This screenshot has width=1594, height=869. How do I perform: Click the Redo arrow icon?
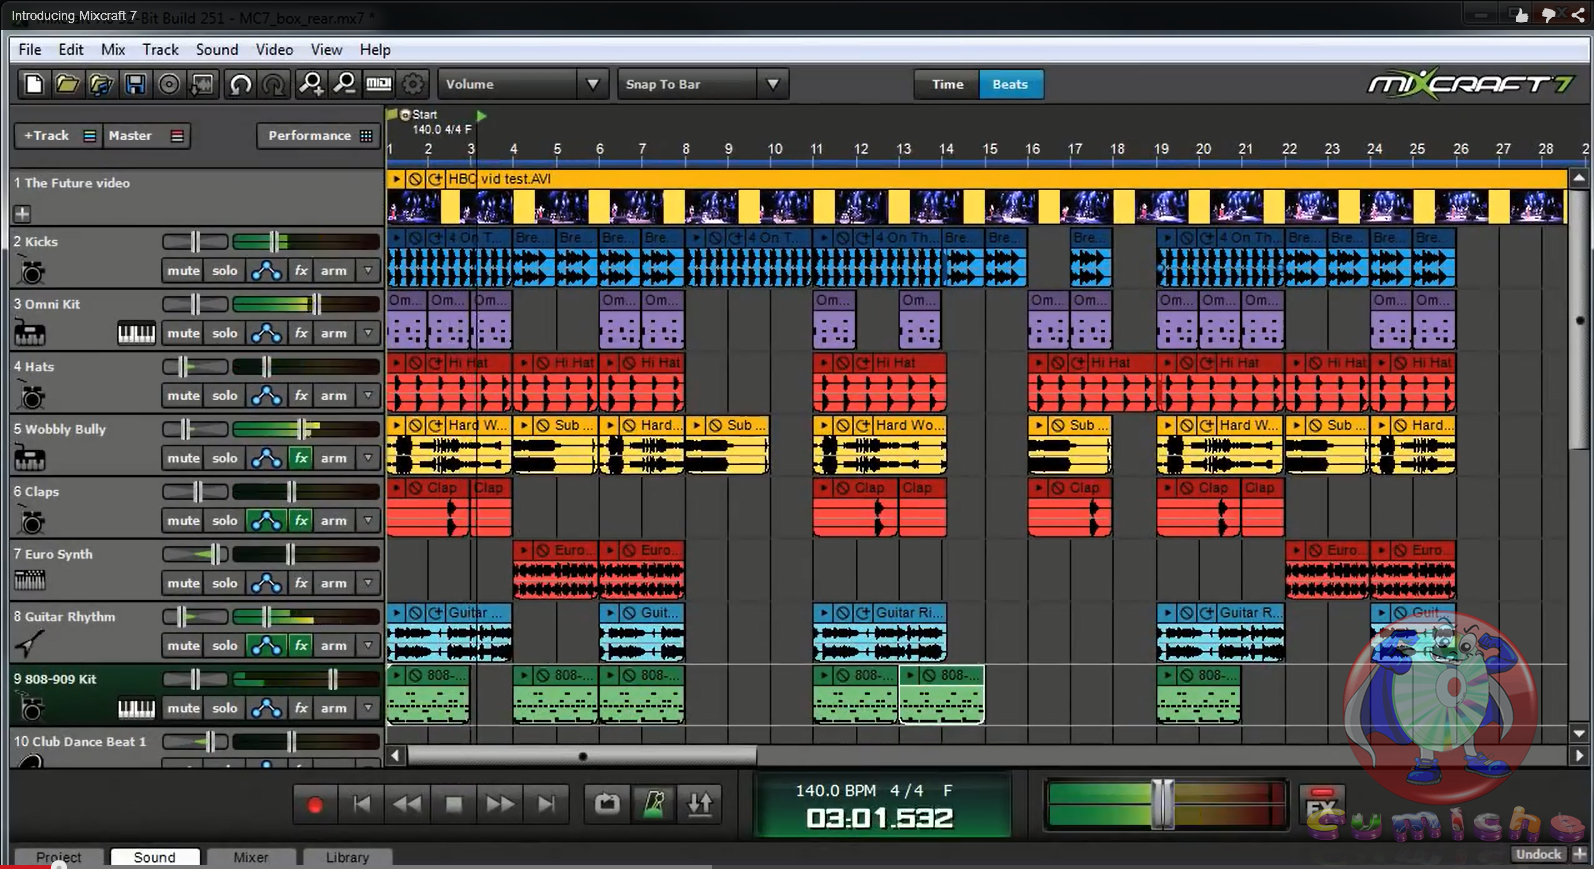click(x=274, y=84)
